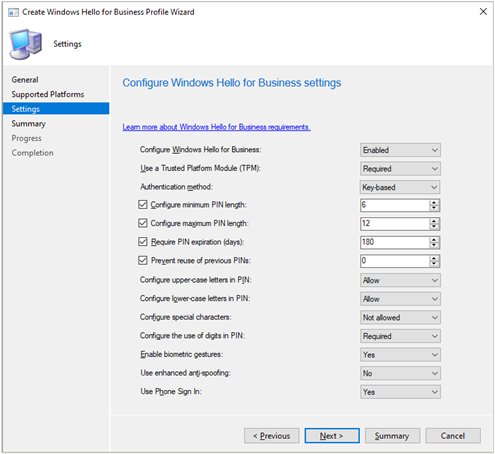Screen dimensions: 495x454
Task: Decrease maximum PIN length with down arrow
Action: (434, 227)
